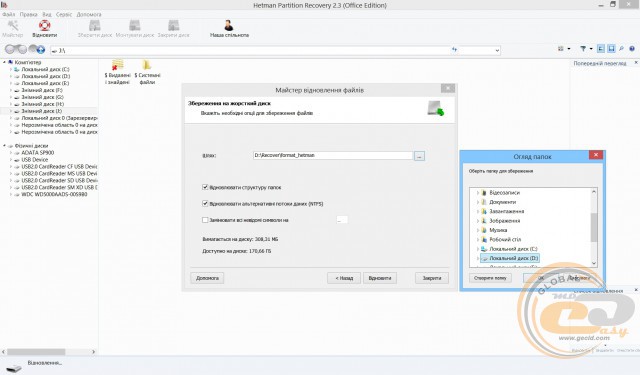Click scroll-down arrow in folder browse list
The image size is (640, 375).
tap(594, 263)
